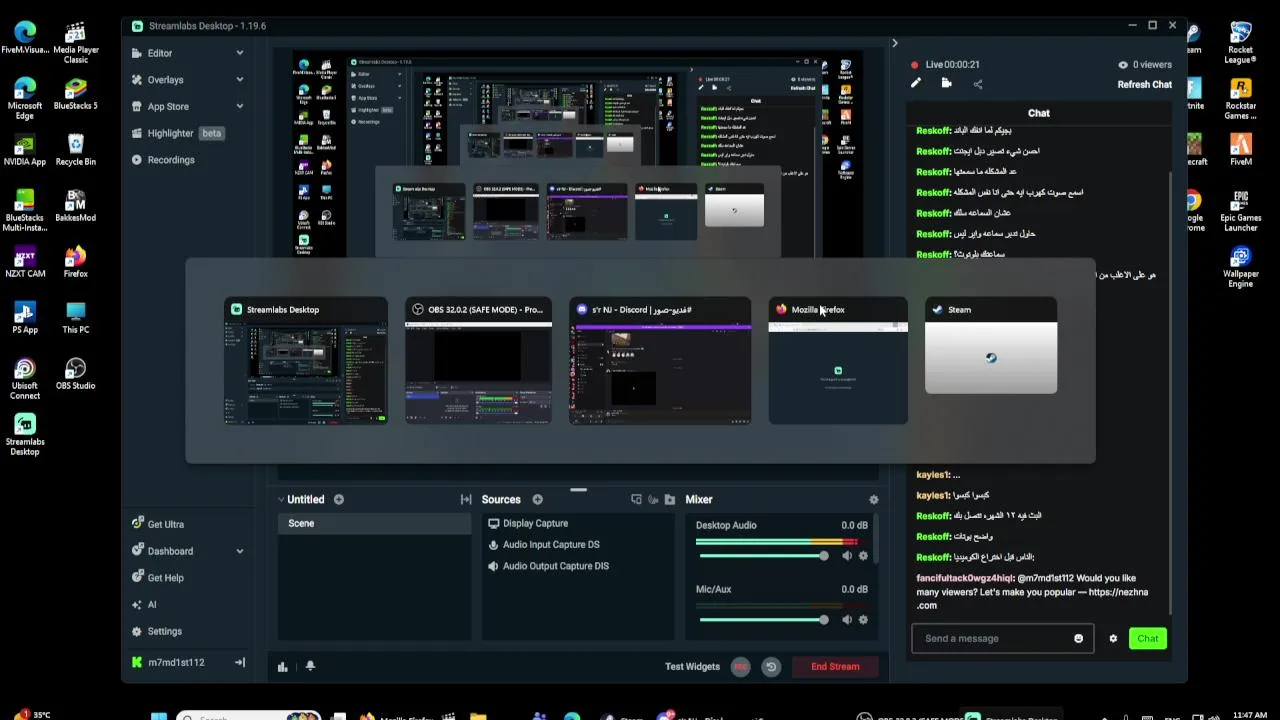Click the replay buffer icon
The height and width of the screenshot is (720, 1280).
point(771,667)
